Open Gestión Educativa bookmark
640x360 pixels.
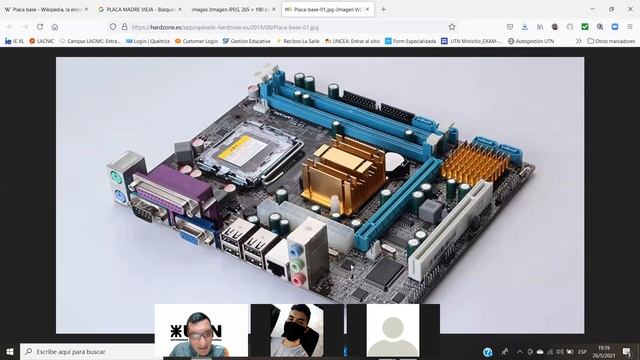(247, 41)
